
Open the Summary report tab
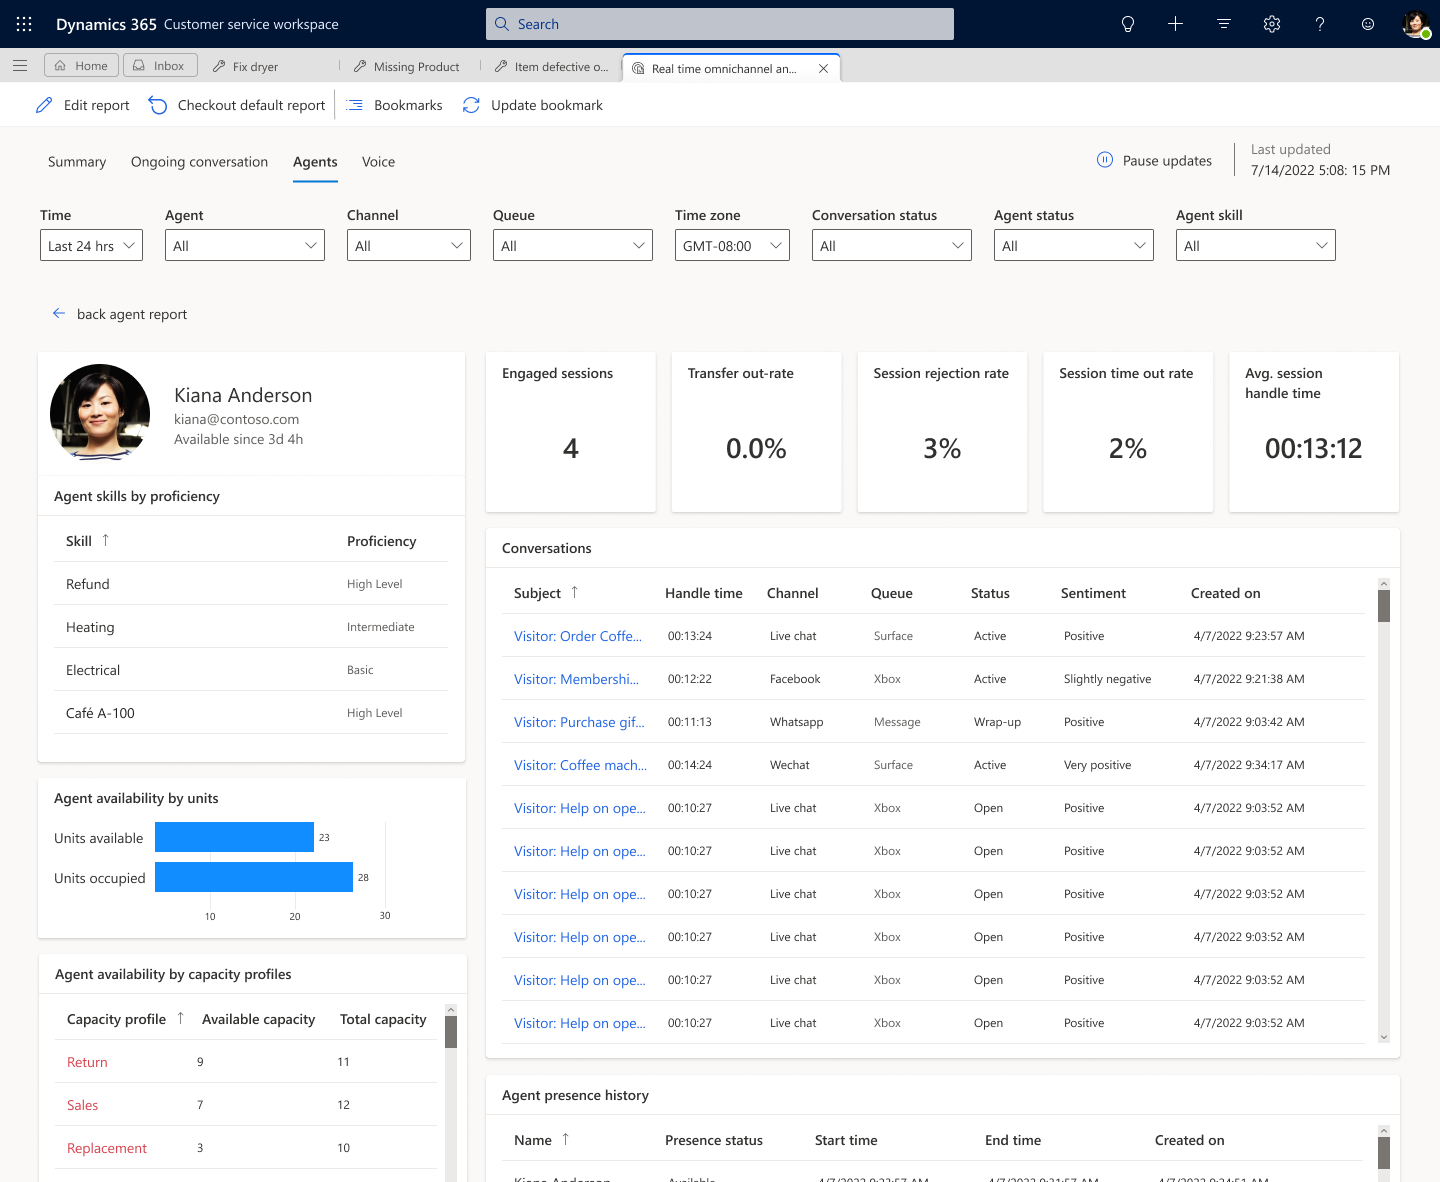click(x=77, y=162)
